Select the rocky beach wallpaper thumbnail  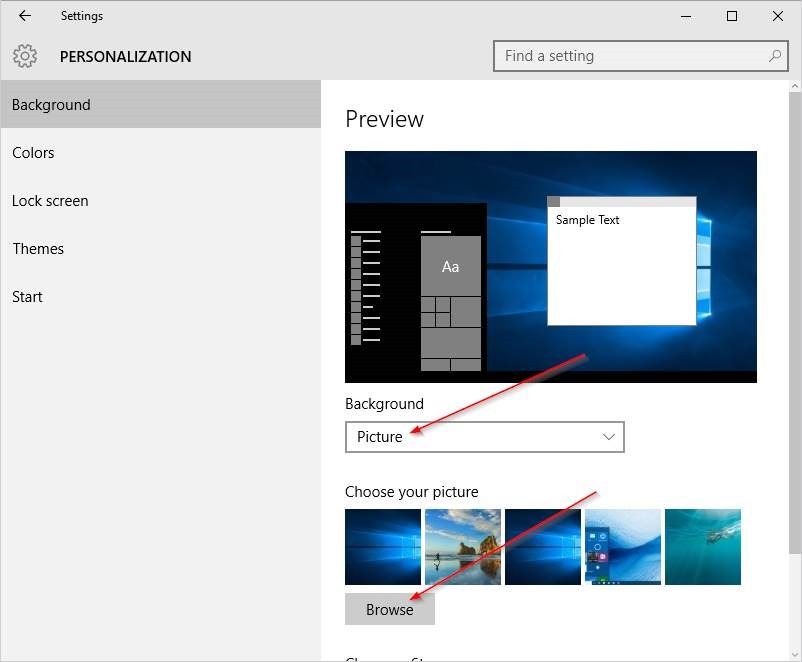(462, 546)
